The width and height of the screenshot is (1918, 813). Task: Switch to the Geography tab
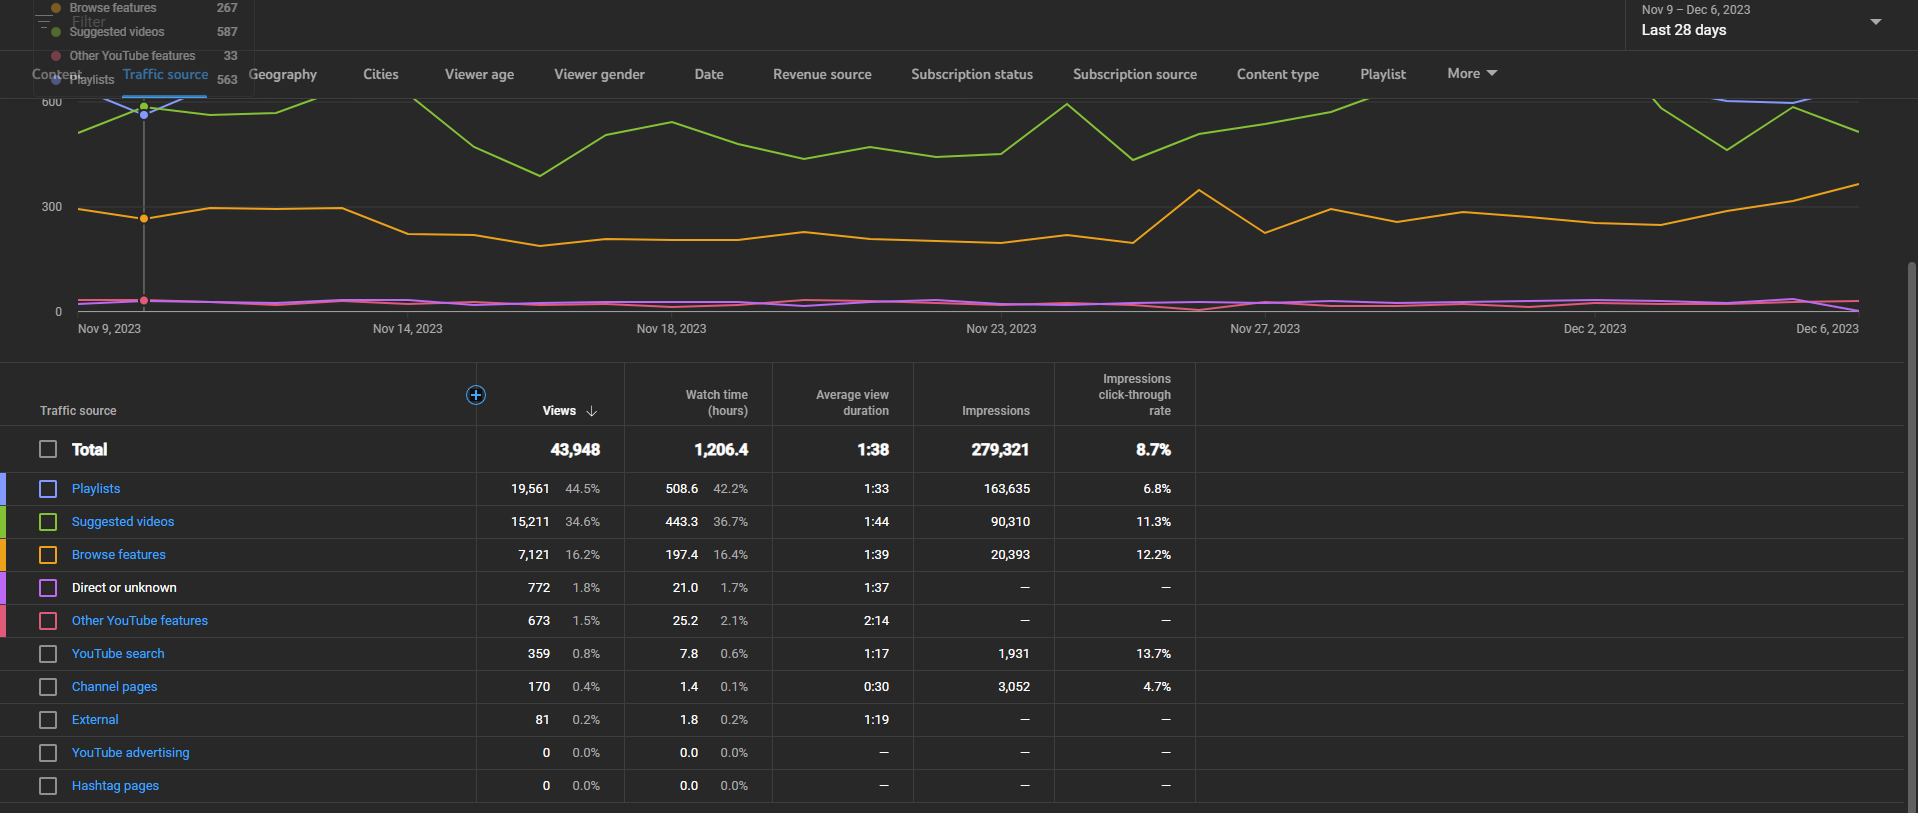[x=283, y=74]
